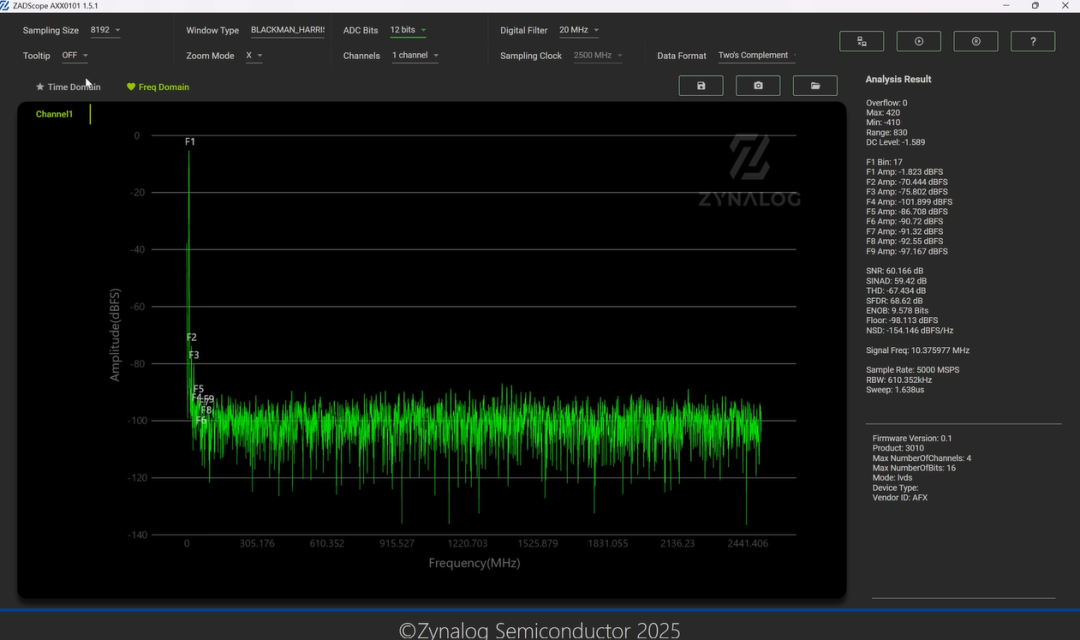Switch to the Time Domain tab
Image resolution: width=1080 pixels, height=640 pixels.
68,87
